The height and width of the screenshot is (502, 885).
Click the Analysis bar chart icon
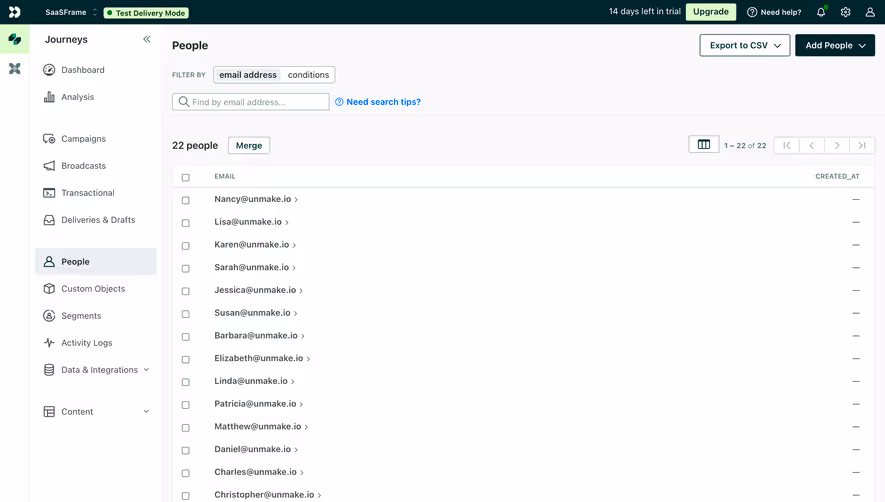tap(49, 97)
